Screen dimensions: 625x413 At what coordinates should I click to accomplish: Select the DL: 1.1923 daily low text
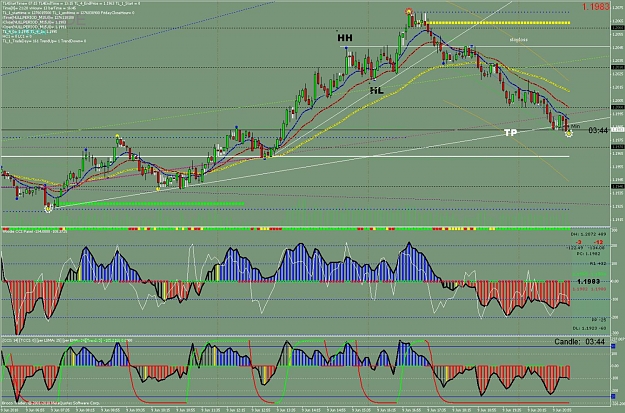[x=590, y=328]
